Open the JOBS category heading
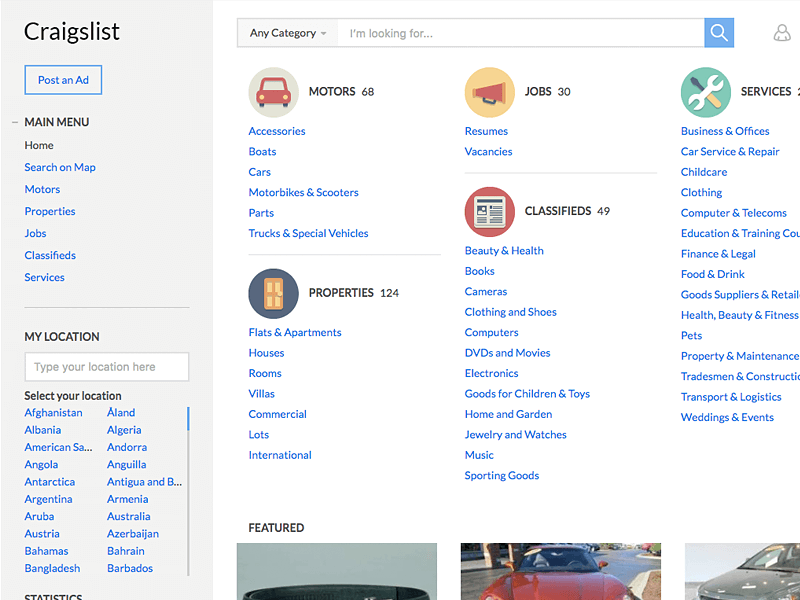 (x=538, y=92)
